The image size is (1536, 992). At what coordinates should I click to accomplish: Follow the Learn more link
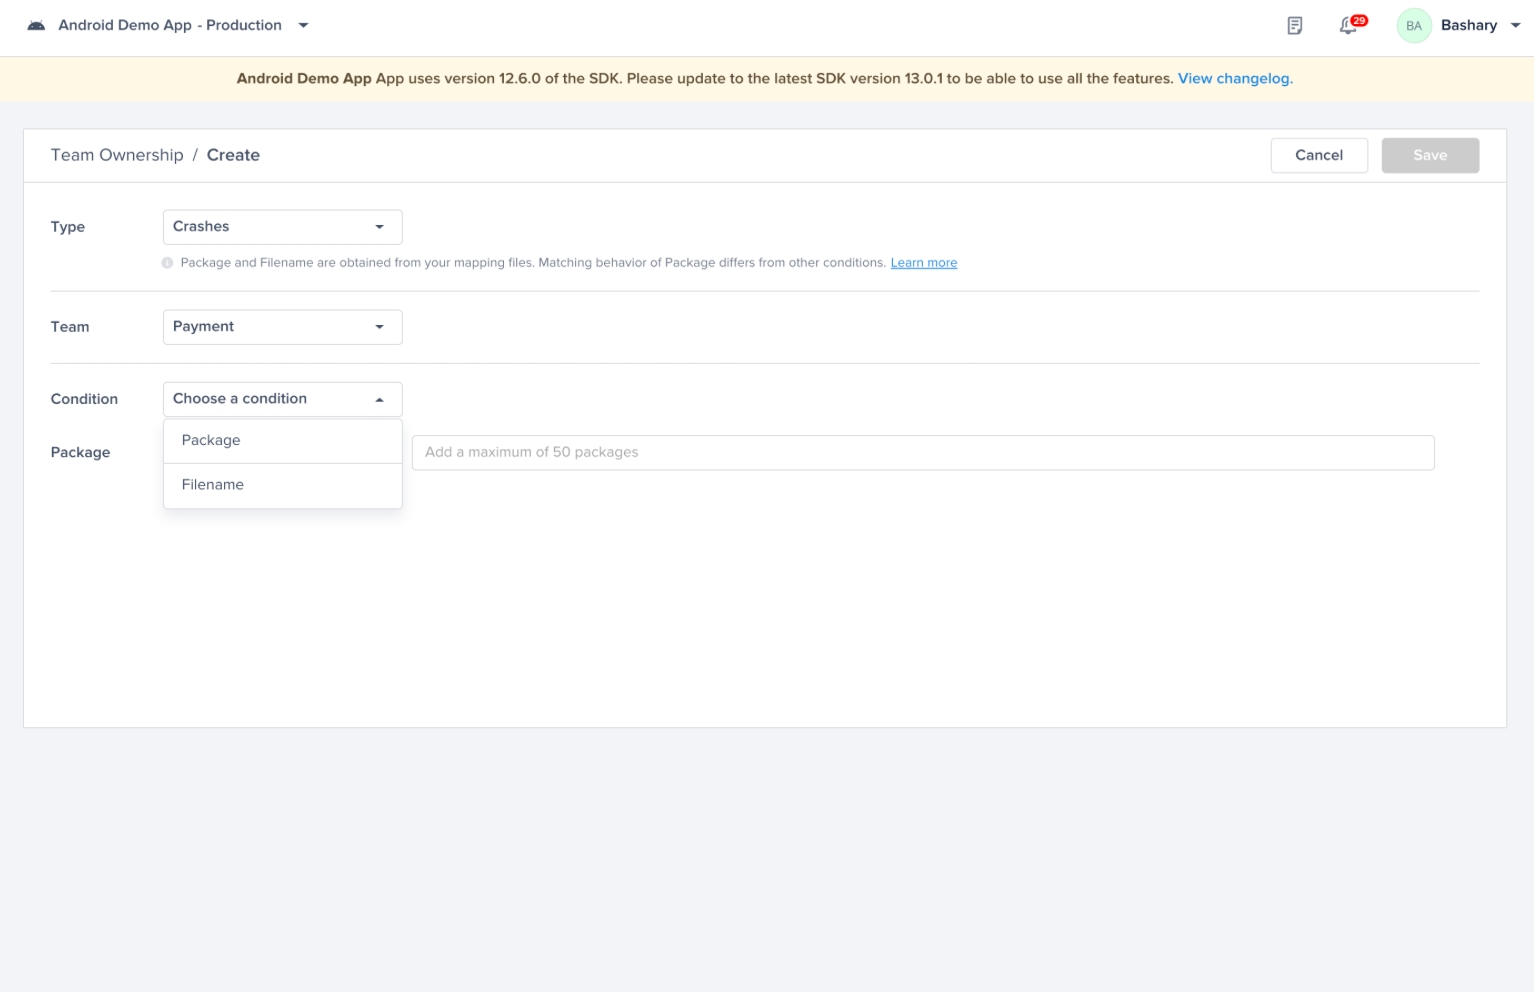[x=923, y=263]
